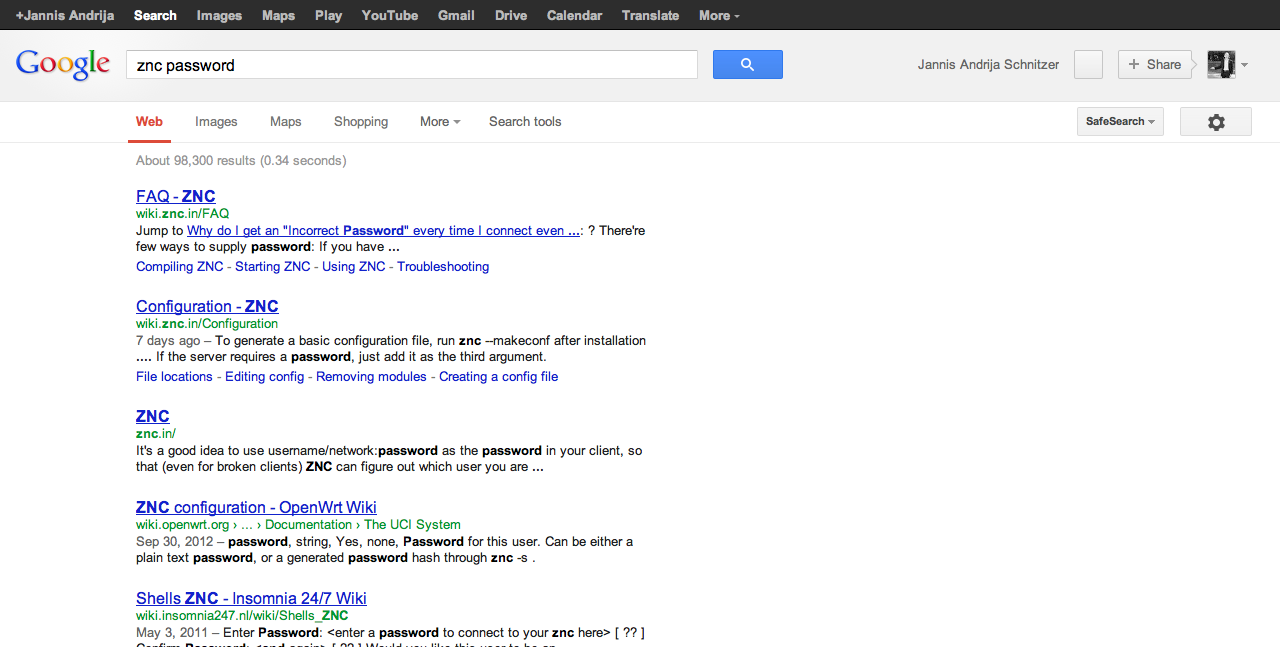1280x647 pixels.
Task: Open Search tools
Action: click(525, 122)
